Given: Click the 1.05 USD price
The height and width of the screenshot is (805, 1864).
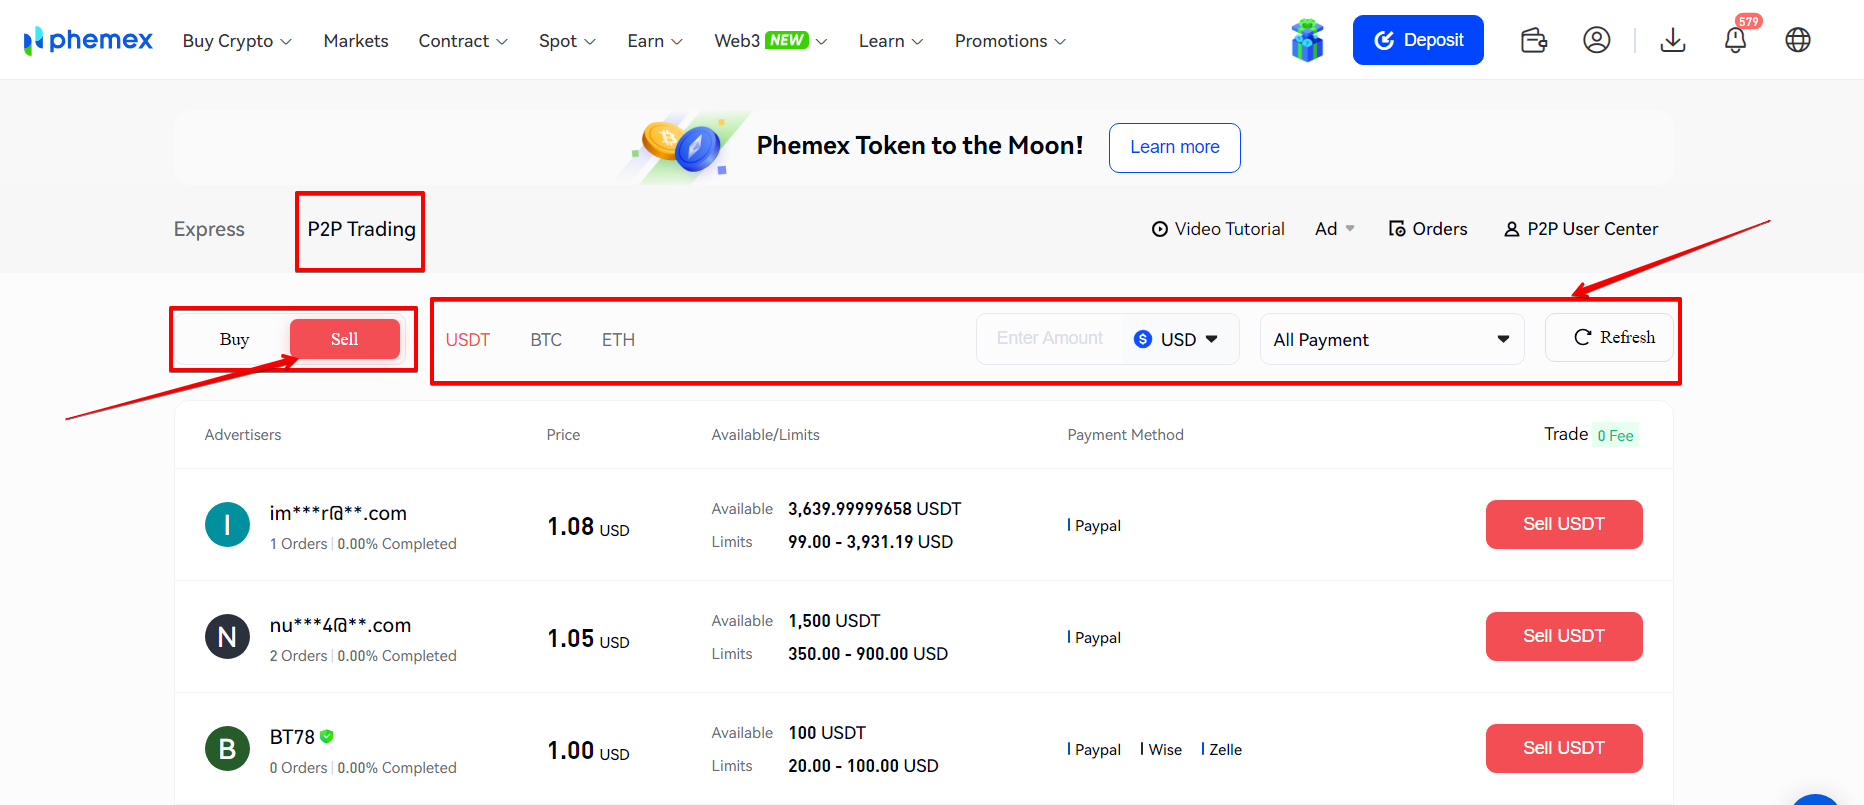Looking at the screenshot, I should (588, 639).
